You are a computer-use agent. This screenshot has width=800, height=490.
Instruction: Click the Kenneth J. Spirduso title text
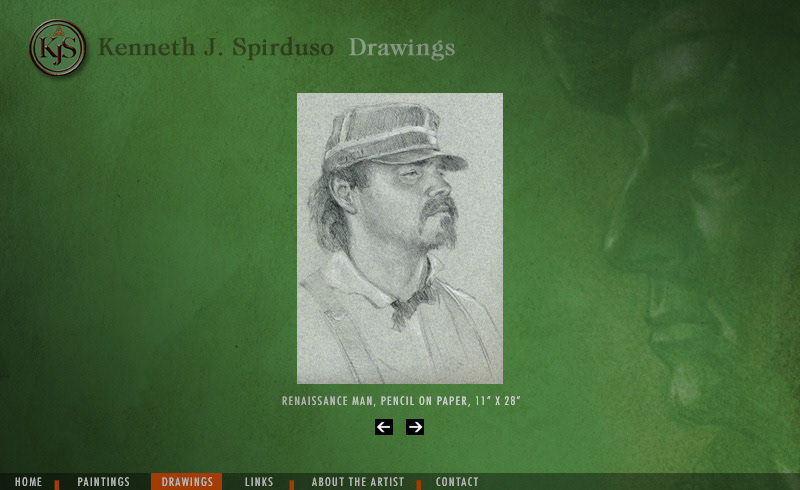pyautogui.click(x=216, y=47)
